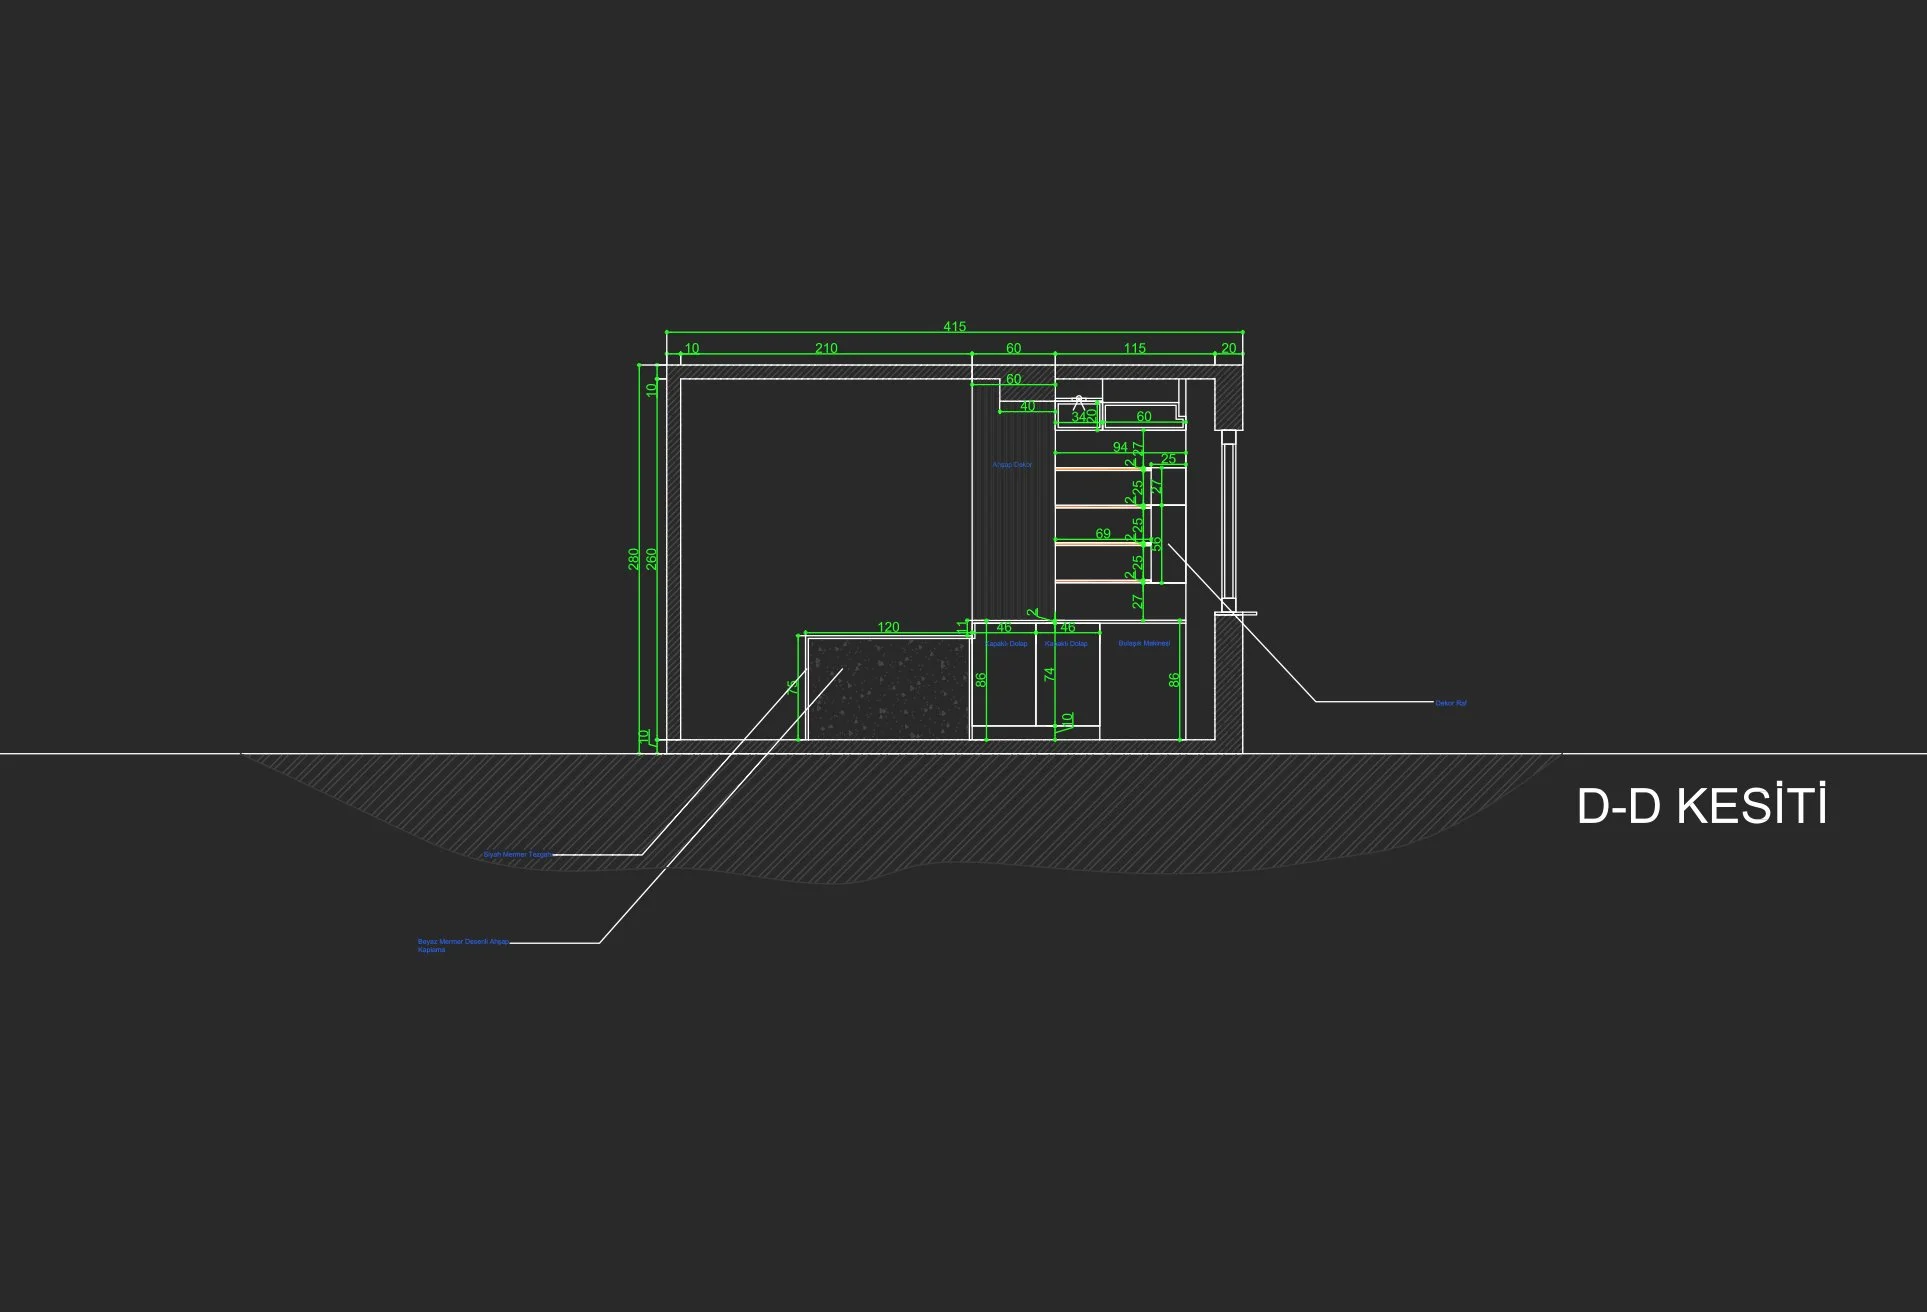
Task: Select the Ahşap Dekor label
Action: [1012, 465]
